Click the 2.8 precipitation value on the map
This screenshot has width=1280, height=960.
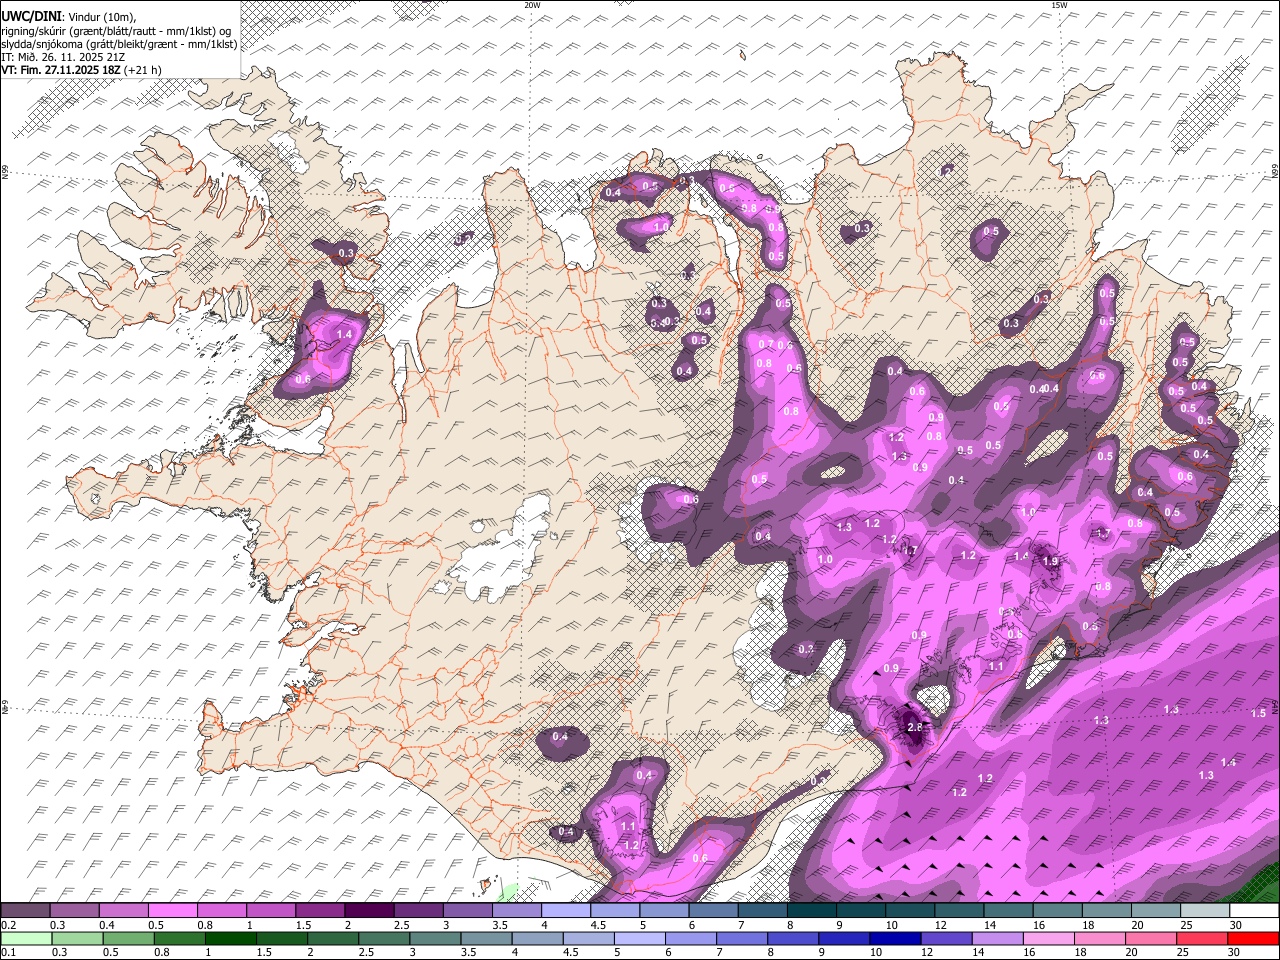click(914, 727)
